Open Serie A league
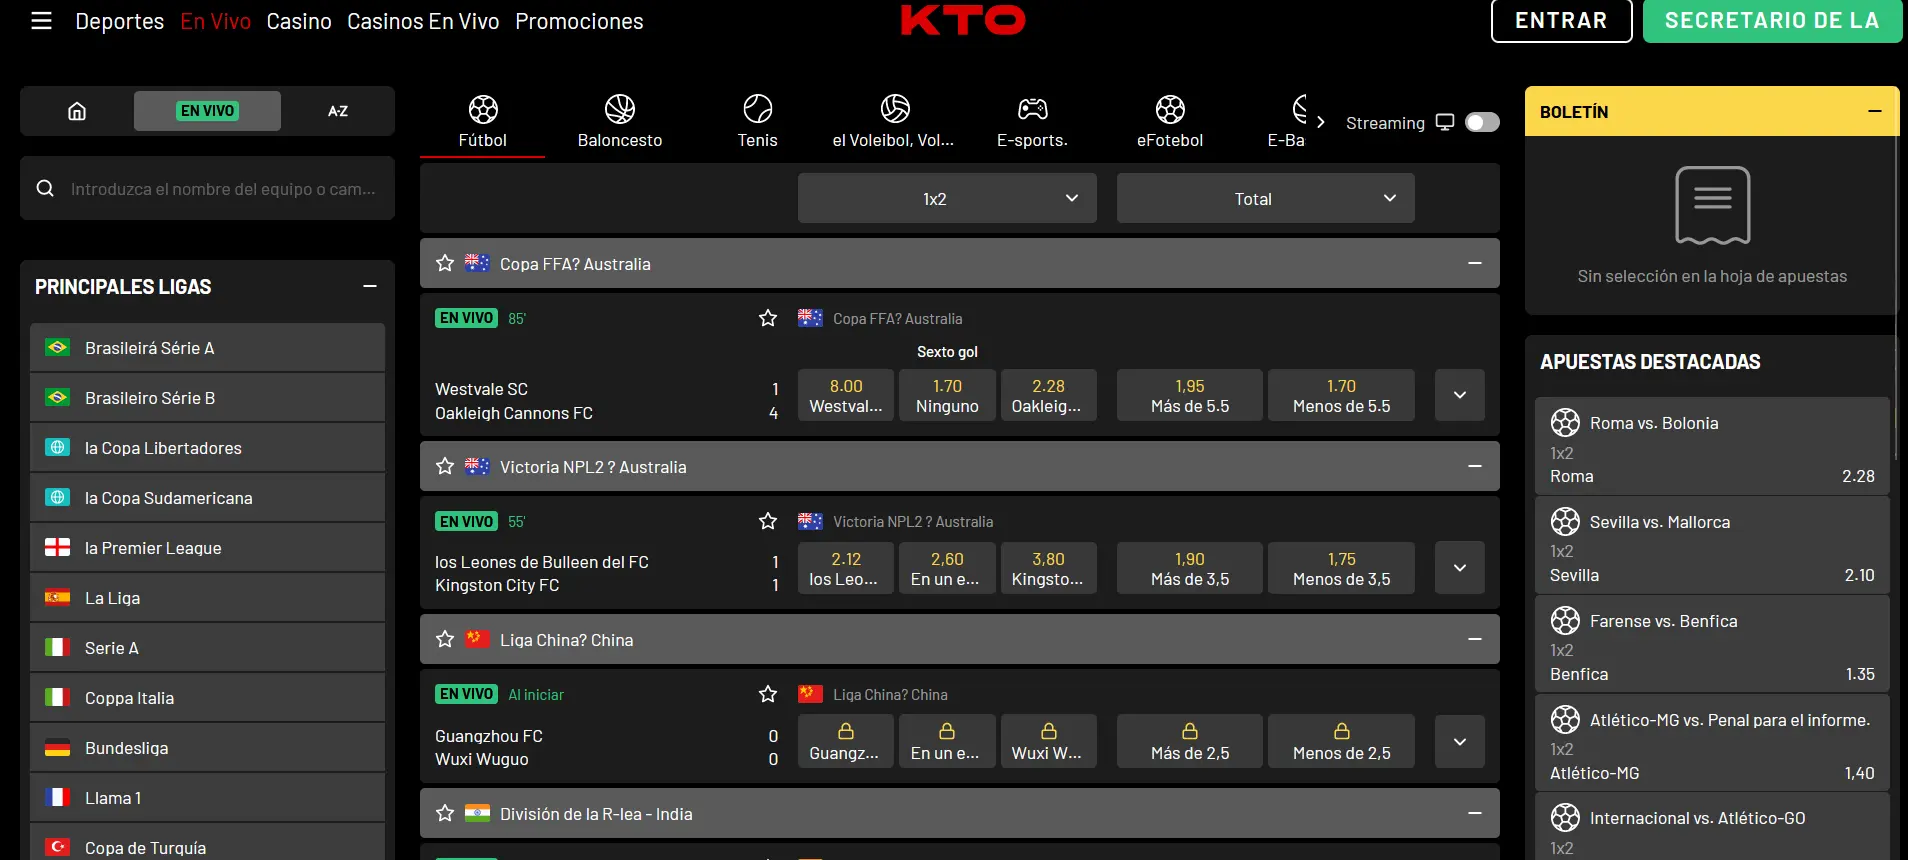Image resolution: width=1908 pixels, height=860 pixels. click(207, 647)
